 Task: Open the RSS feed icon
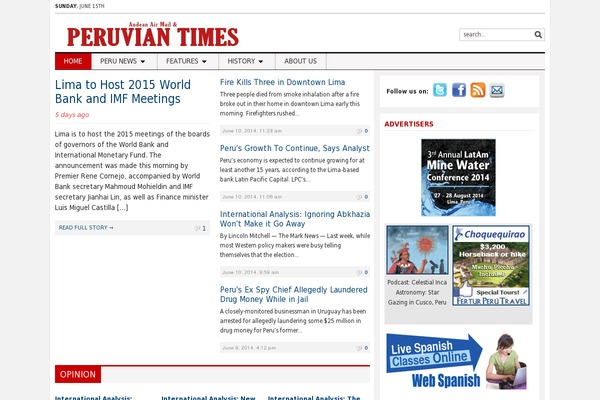[x=478, y=90]
